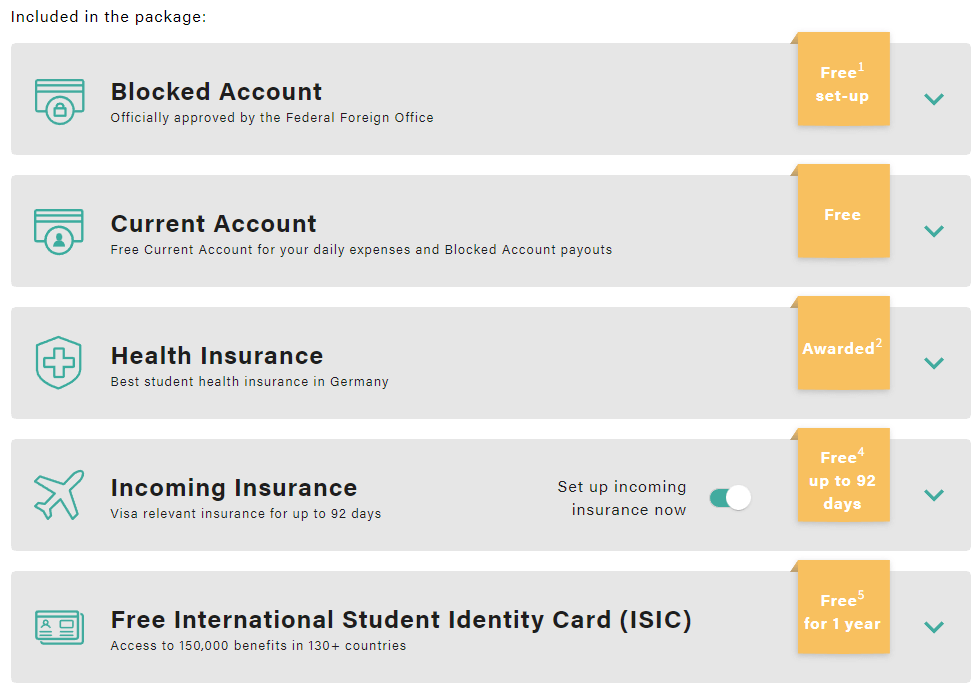The width and height of the screenshot is (979, 689).
Task: Click the ISIC identity card icon
Action: [x=60, y=627]
